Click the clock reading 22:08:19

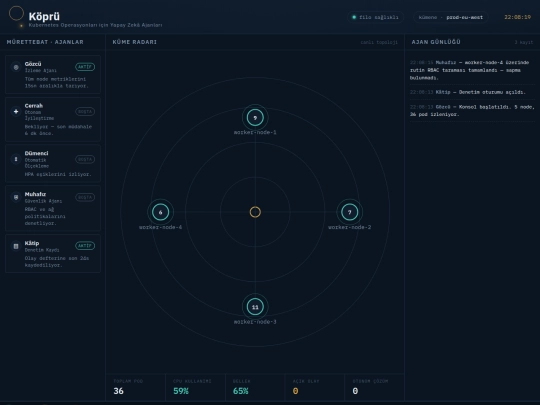(518, 17)
